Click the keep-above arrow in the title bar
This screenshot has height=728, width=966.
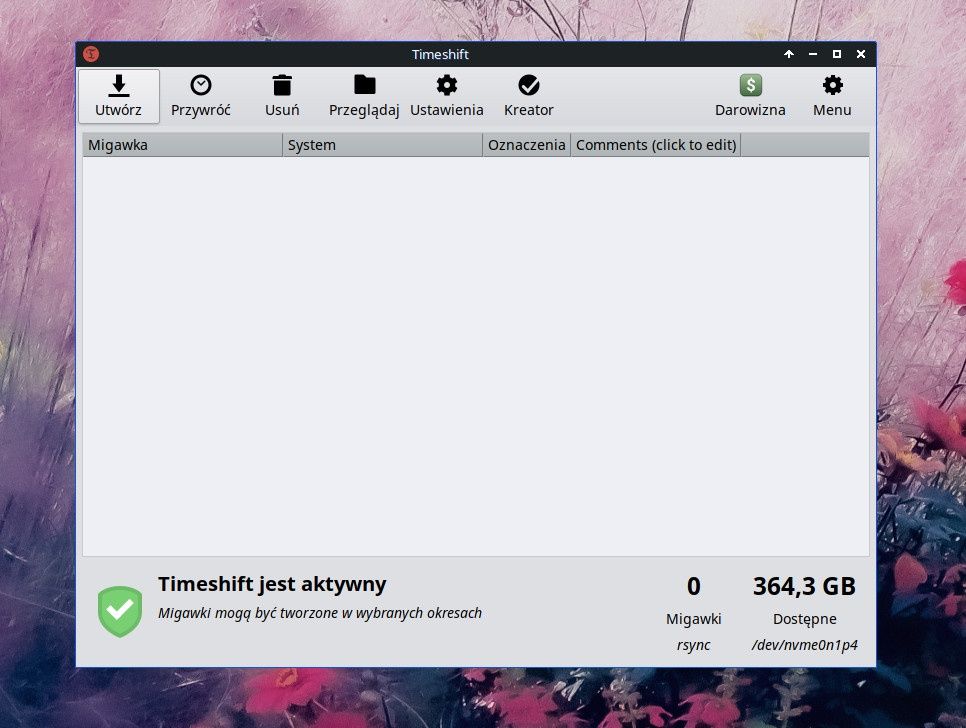[789, 54]
